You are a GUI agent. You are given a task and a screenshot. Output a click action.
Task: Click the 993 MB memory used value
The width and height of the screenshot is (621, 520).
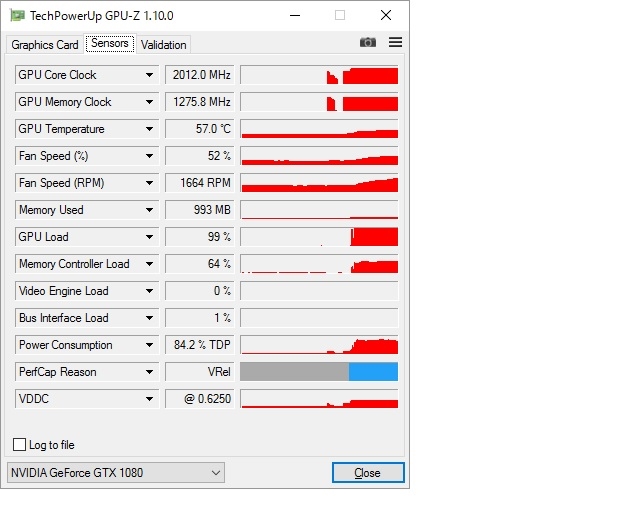pos(200,210)
